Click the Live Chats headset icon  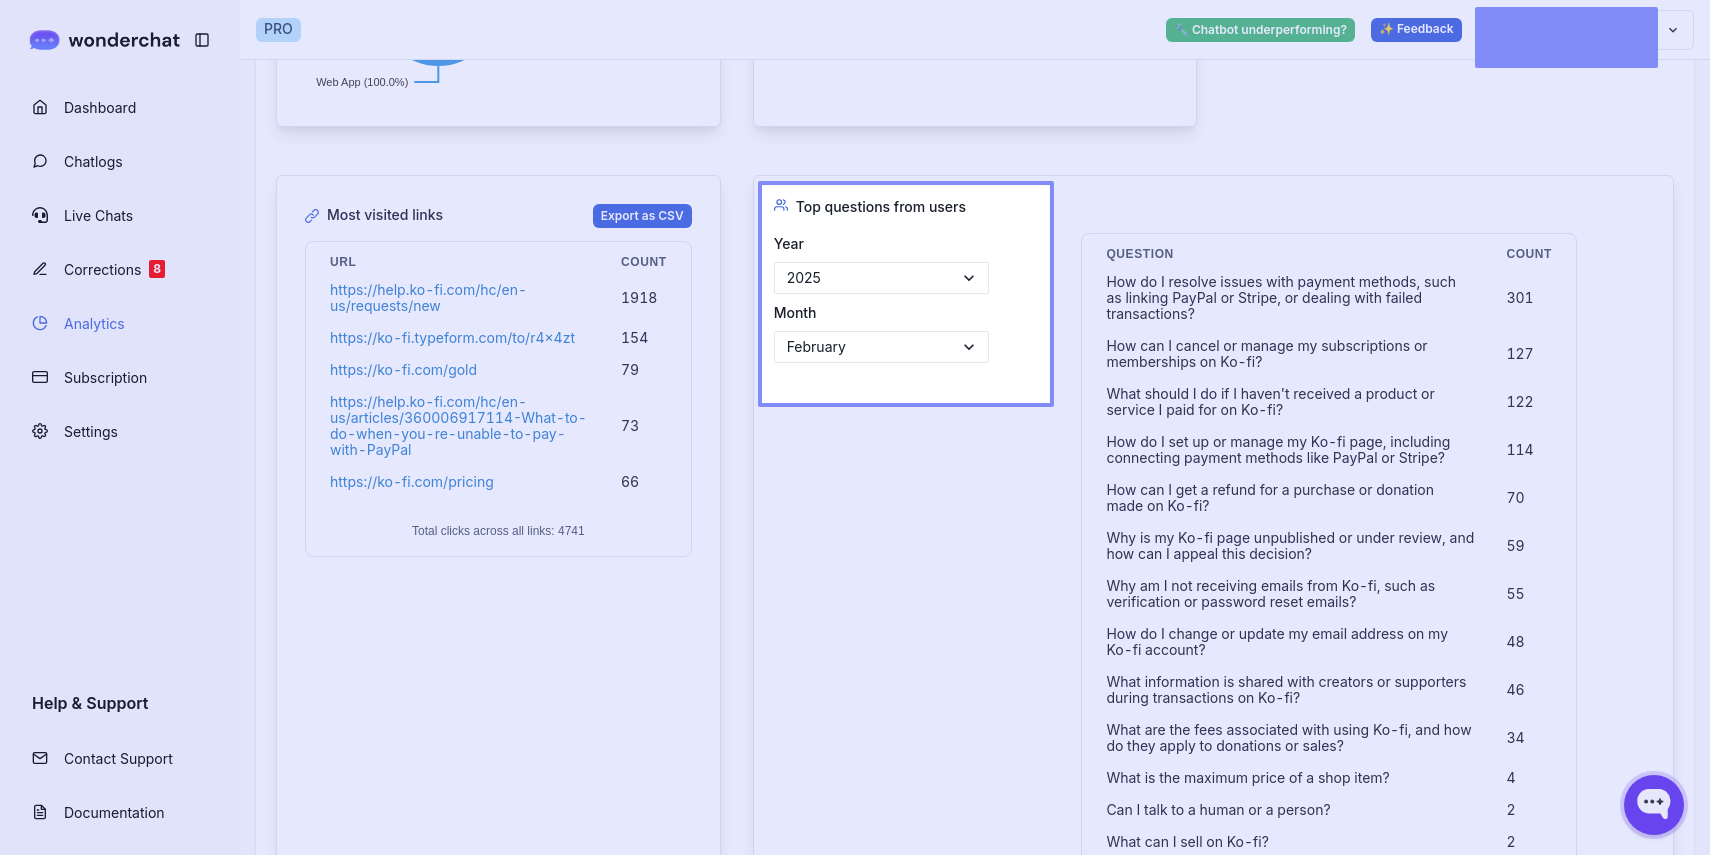(x=40, y=215)
